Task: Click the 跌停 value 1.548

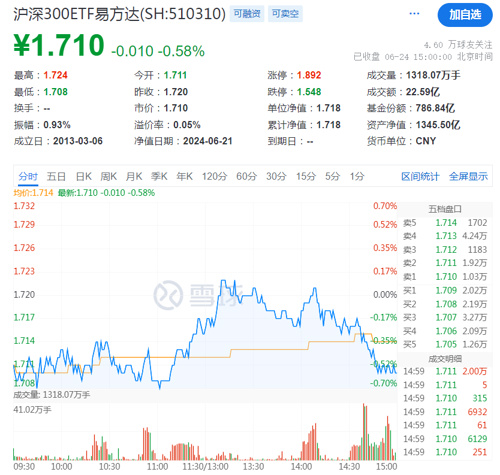Action: tap(309, 92)
